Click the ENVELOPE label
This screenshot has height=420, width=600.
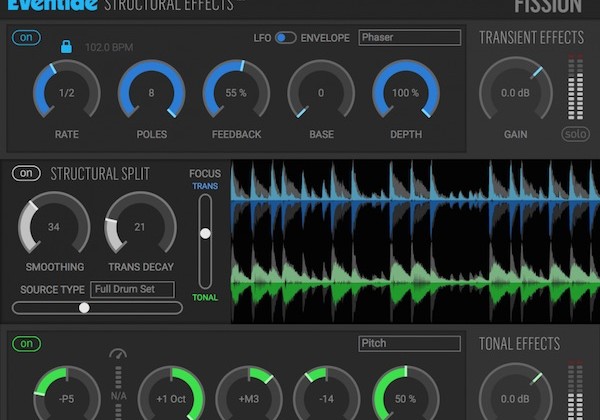click(x=325, y=38)
